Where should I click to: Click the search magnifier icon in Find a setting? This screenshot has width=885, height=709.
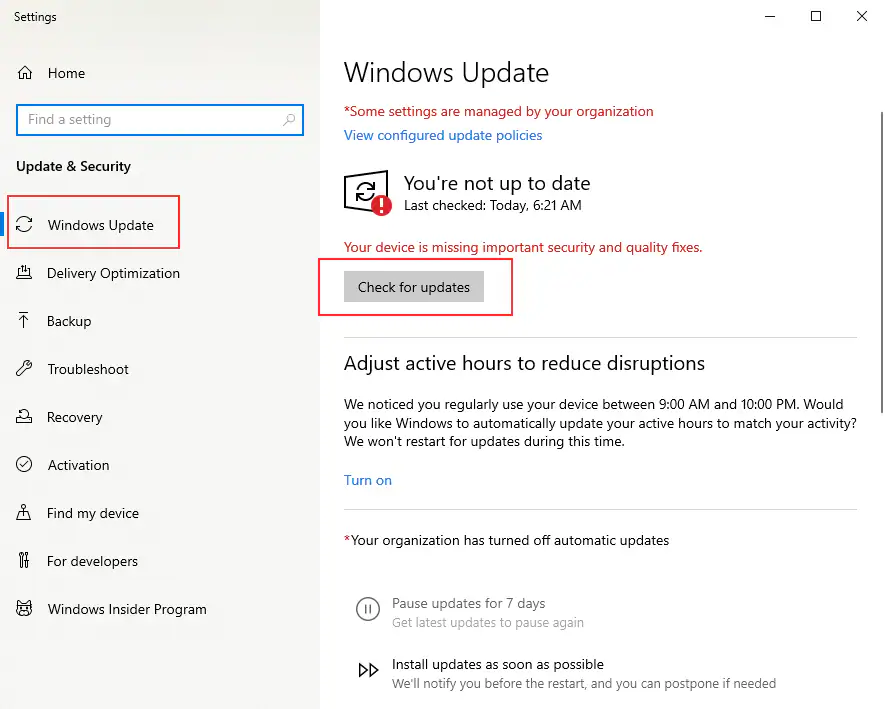coord(289,120)
